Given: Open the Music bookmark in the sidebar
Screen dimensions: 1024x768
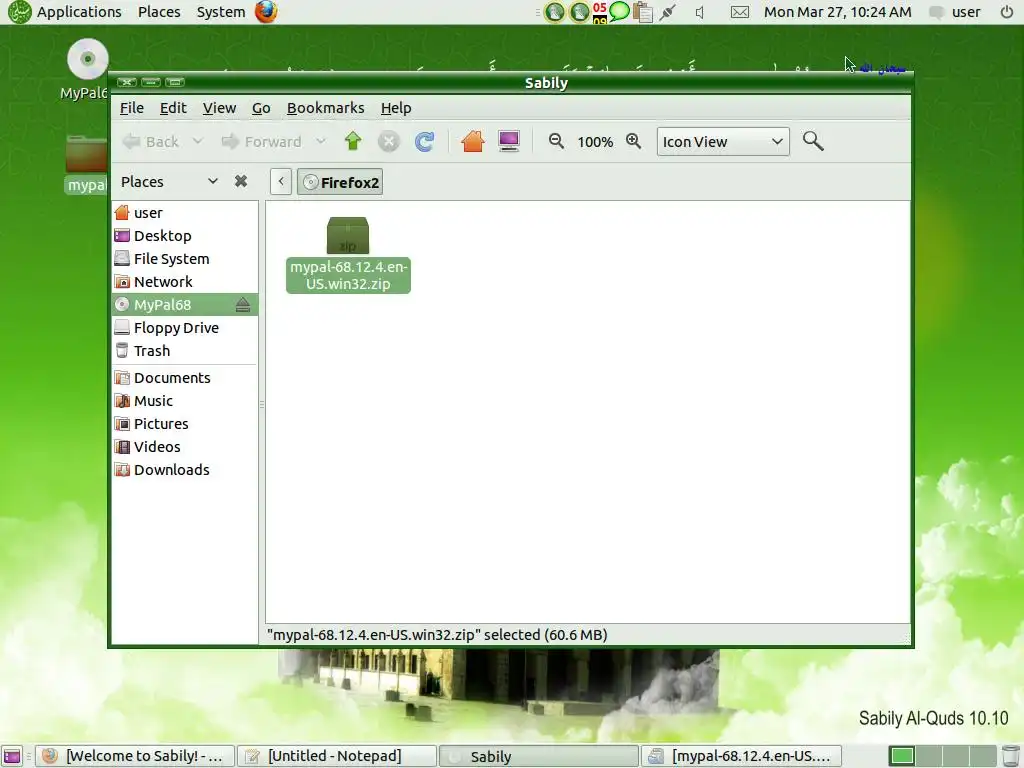Looking at the screenshot, I should coord(185,400).
